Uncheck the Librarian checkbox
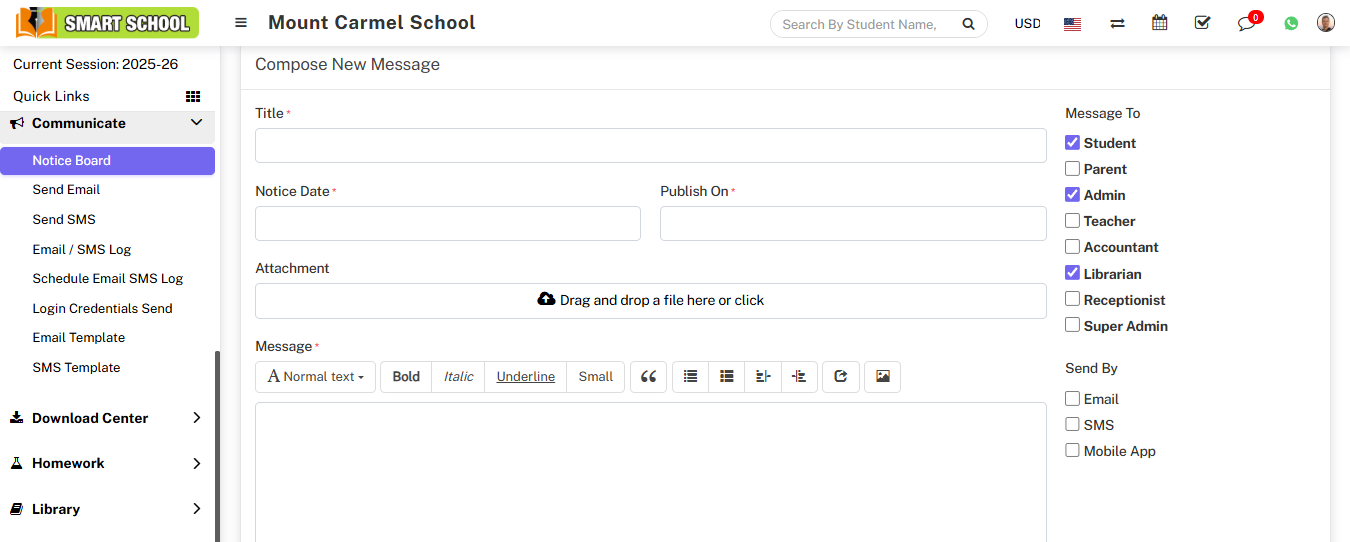Viewport: 1350px width, 542px height. [1072, 273]
